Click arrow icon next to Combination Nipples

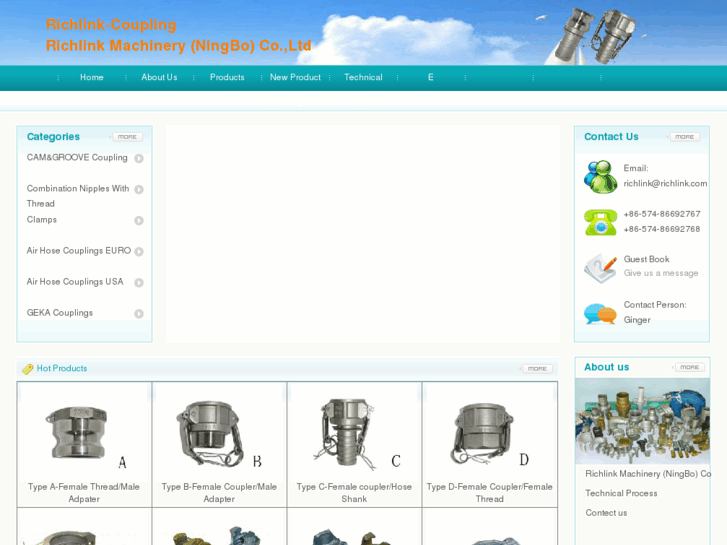(139, 189)
